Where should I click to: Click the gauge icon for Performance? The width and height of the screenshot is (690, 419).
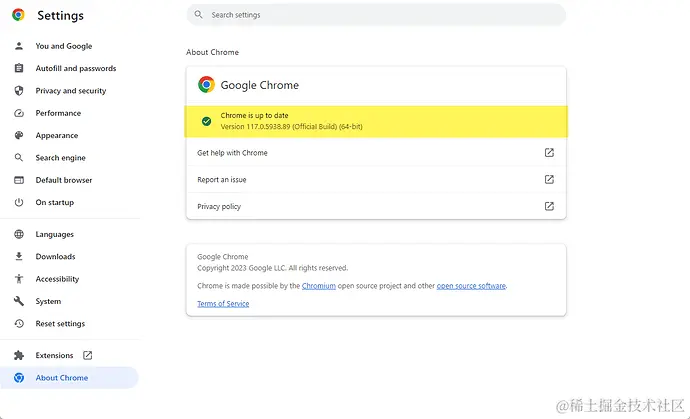coord(19,113)
